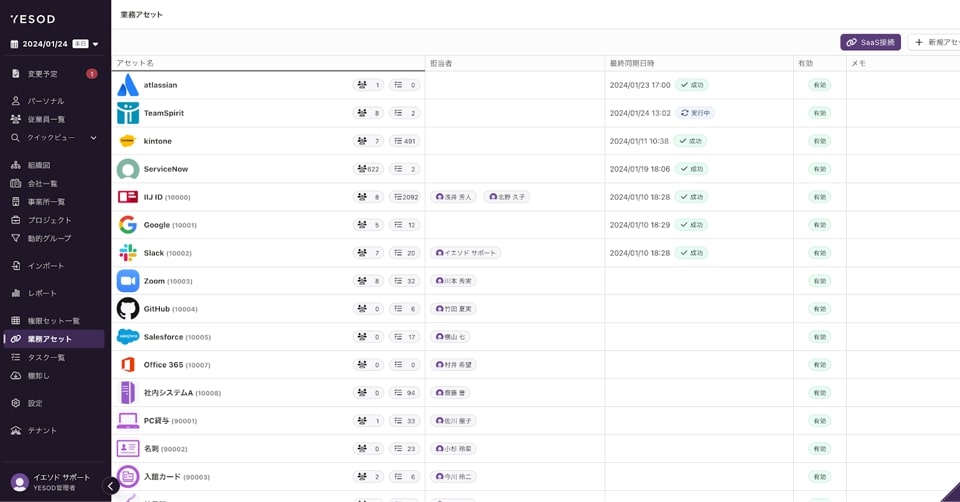Click the 浅井 芳人 assignee chip

pyautogui.click(x=453, y=197)
